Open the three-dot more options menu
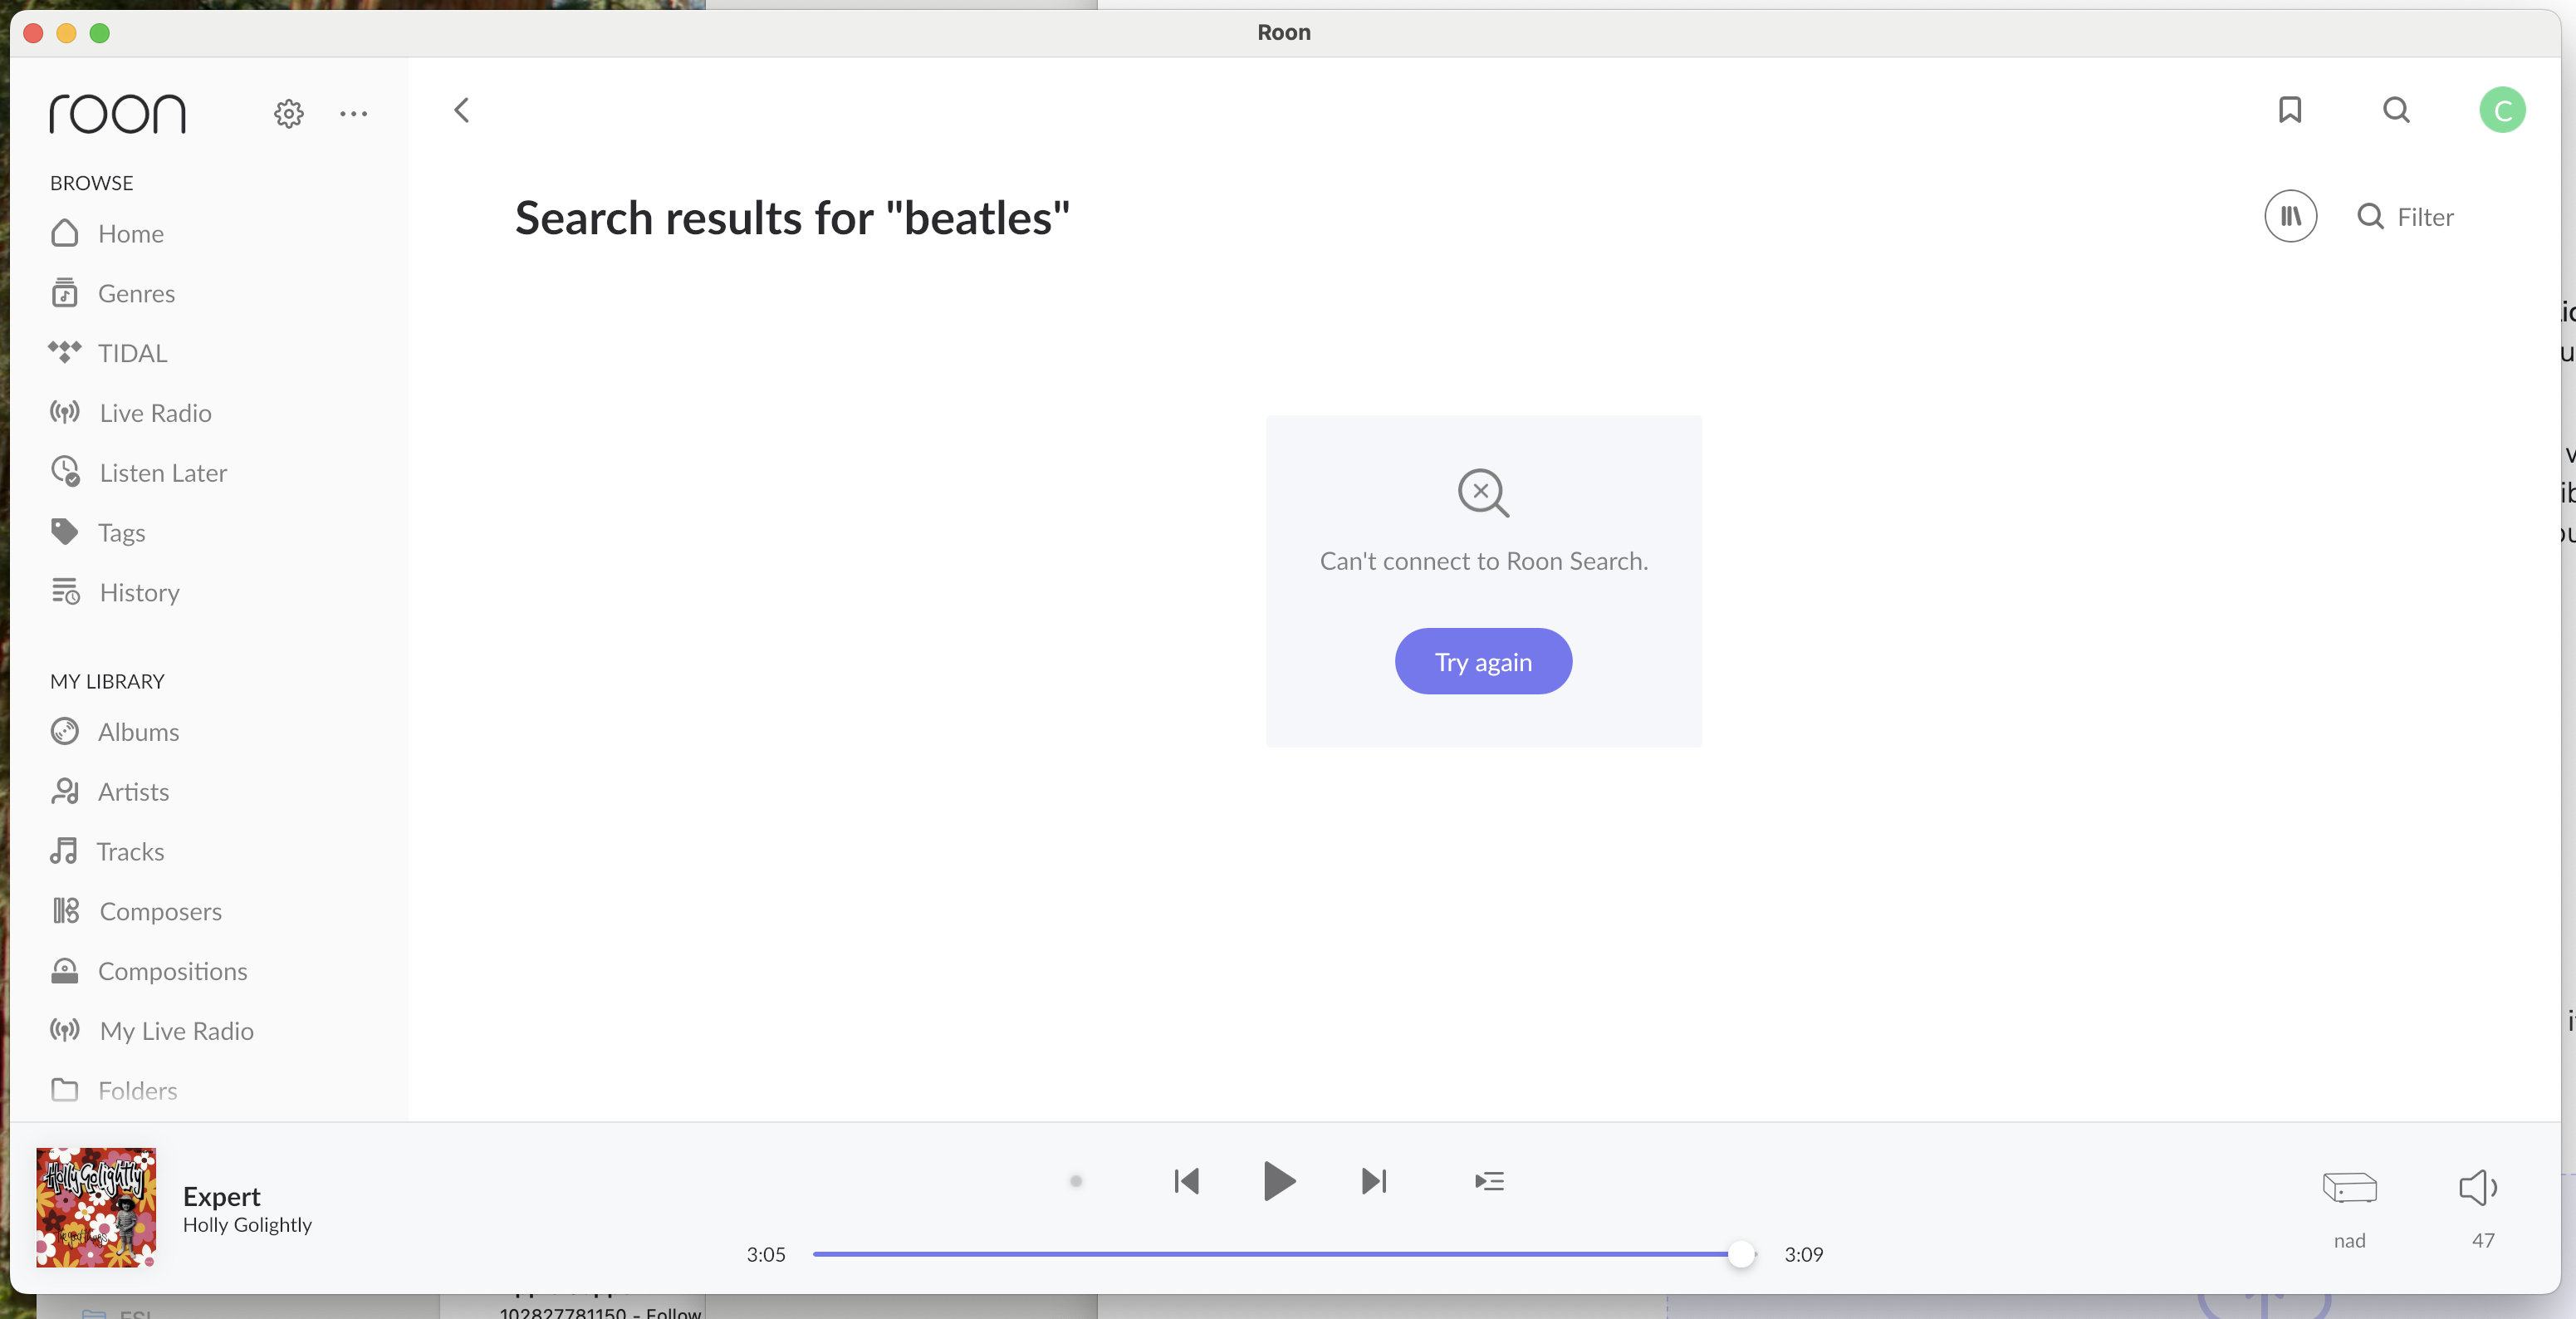This screenshot has width=2576, height=1319. [353, 113]
